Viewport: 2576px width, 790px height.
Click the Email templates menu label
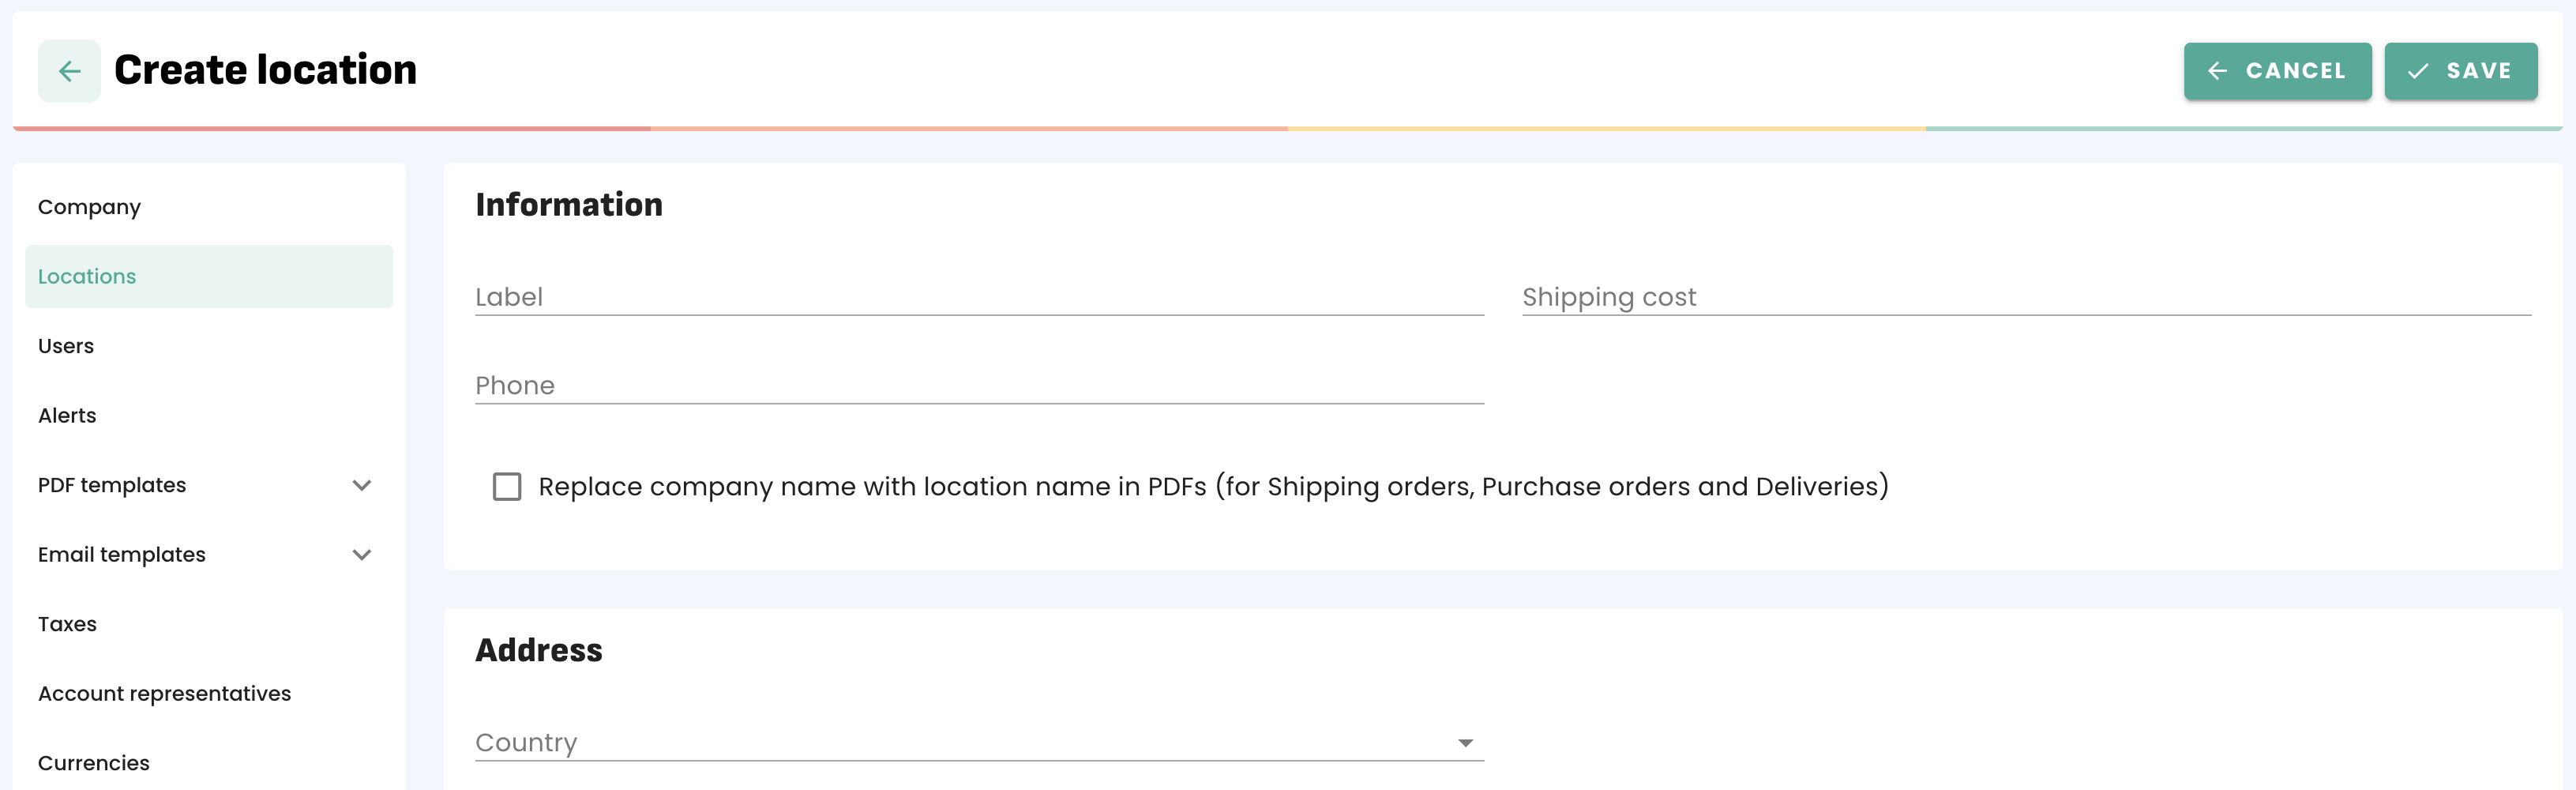pos(122,555)
